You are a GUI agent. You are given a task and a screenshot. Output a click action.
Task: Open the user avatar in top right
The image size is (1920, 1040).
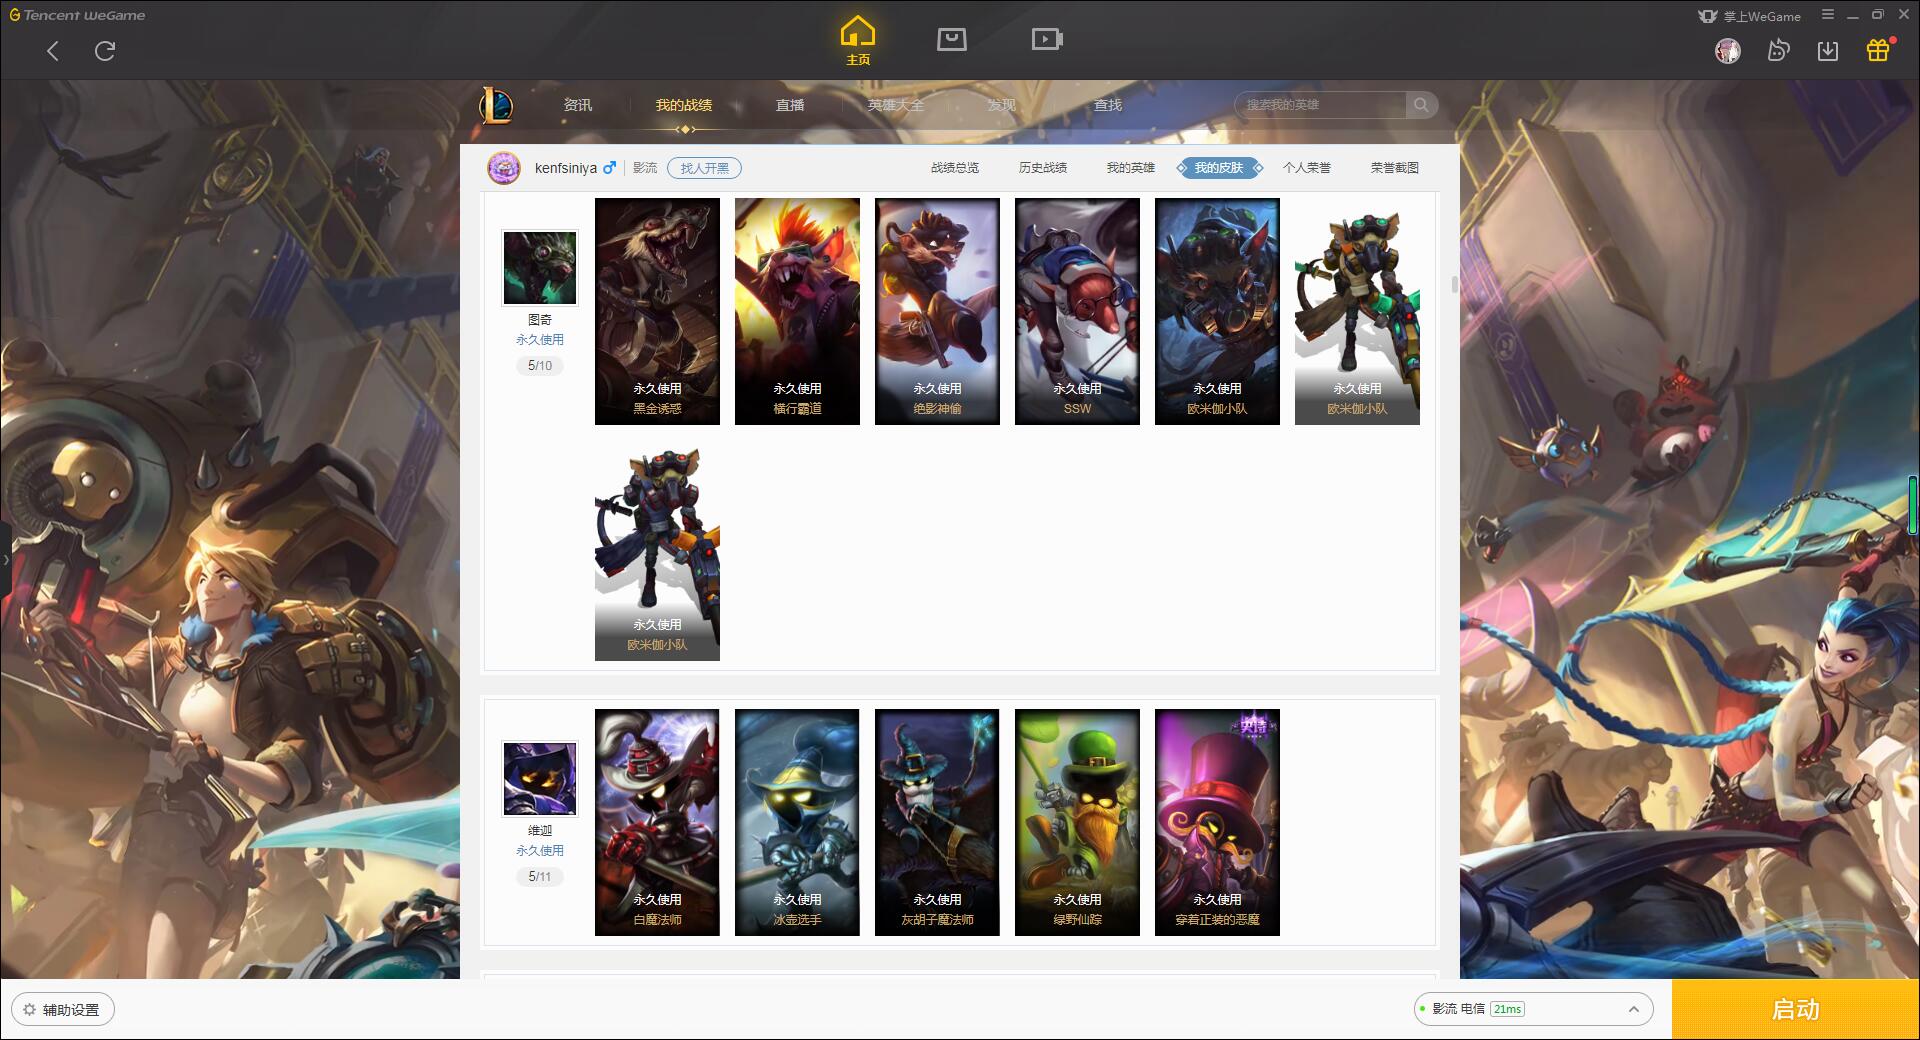1727,51
